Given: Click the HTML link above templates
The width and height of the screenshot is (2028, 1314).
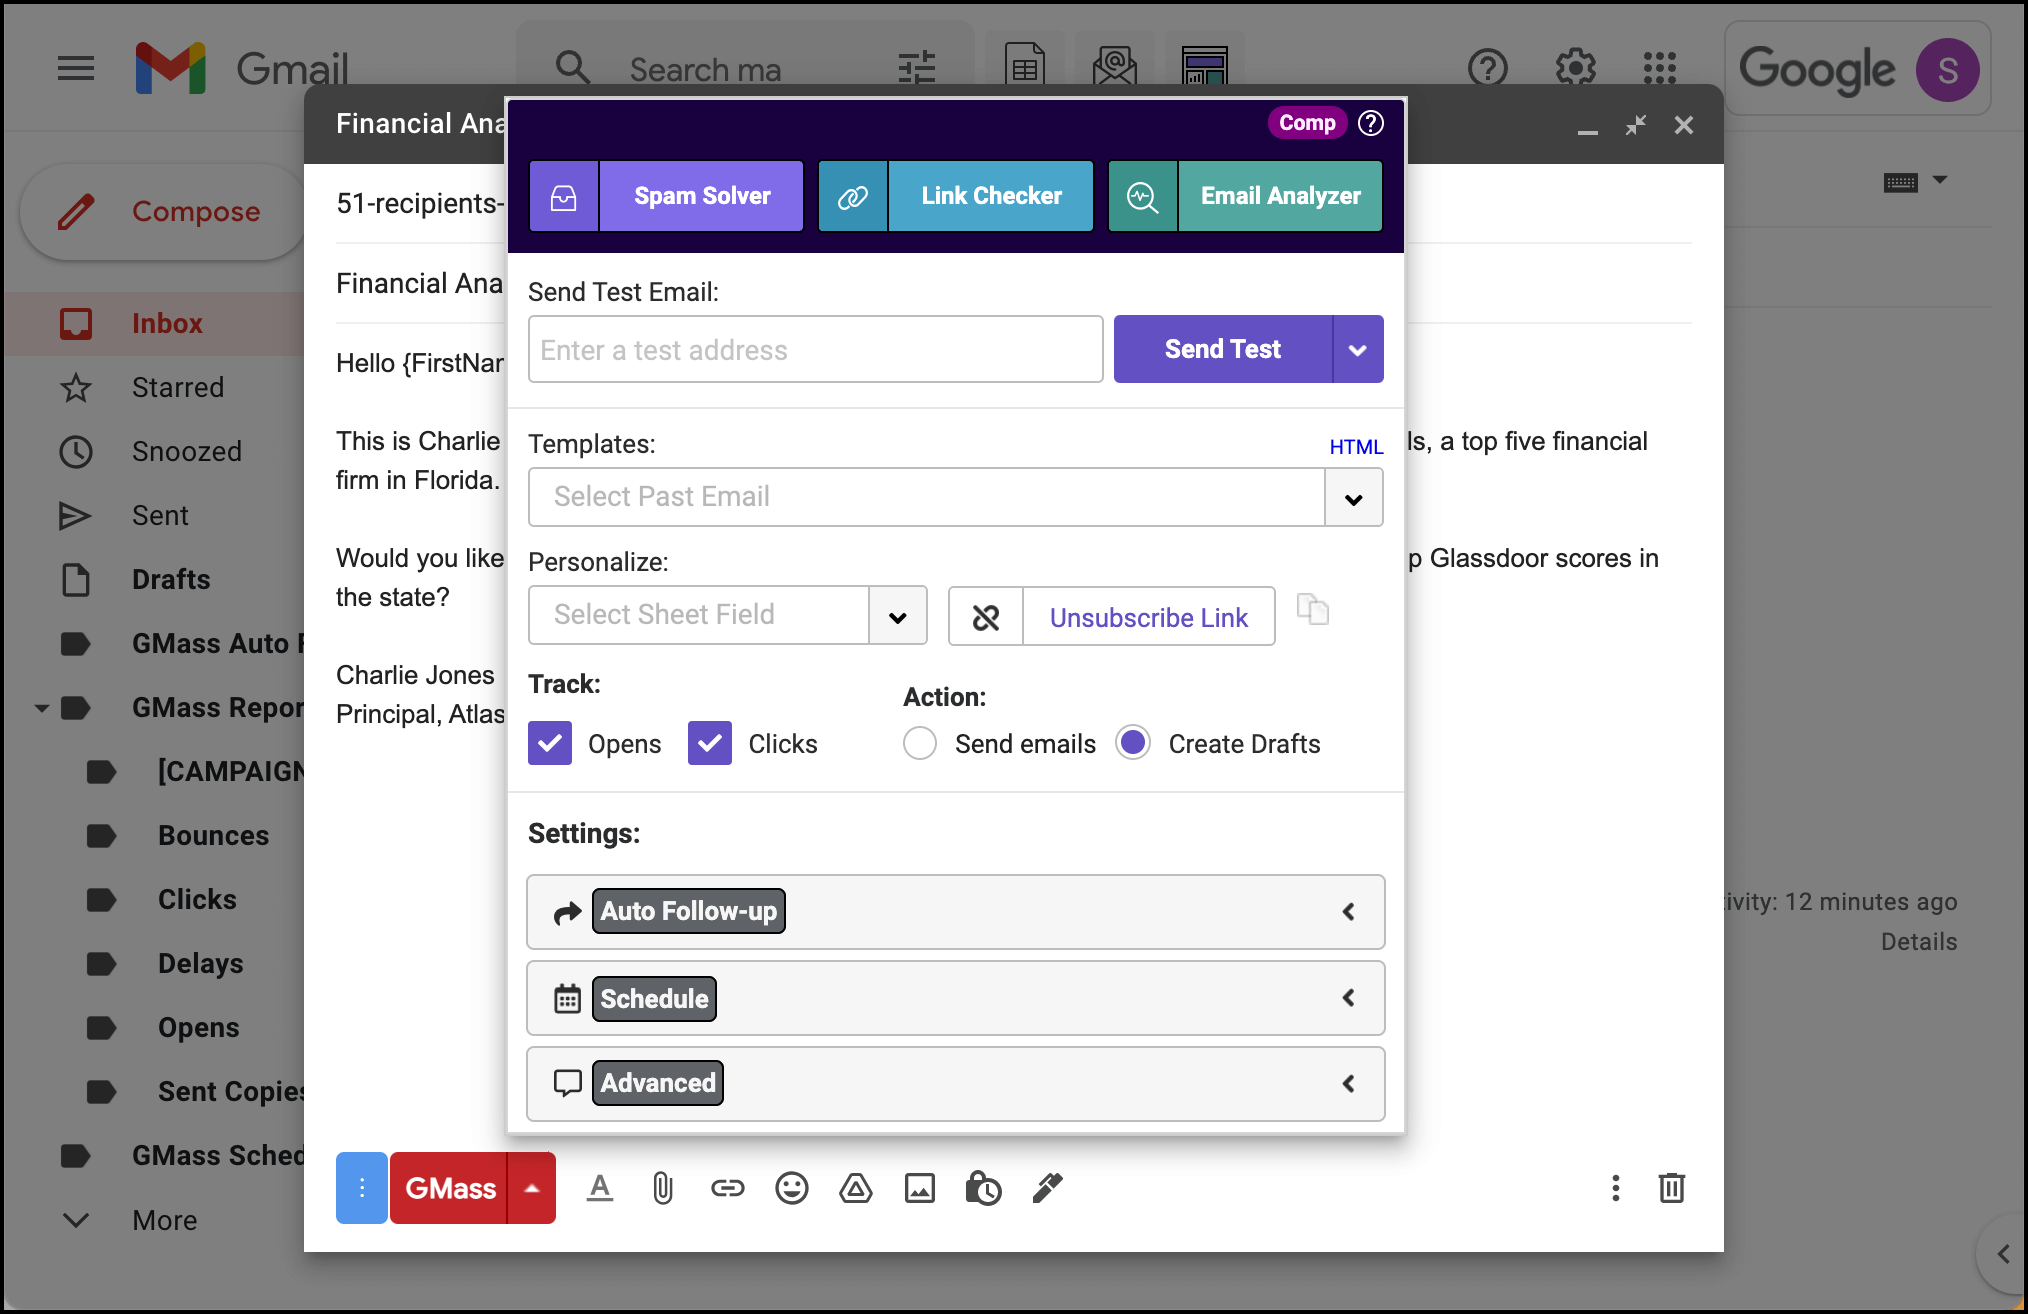Looking at the screenshot, I should tap(1356, 447).
